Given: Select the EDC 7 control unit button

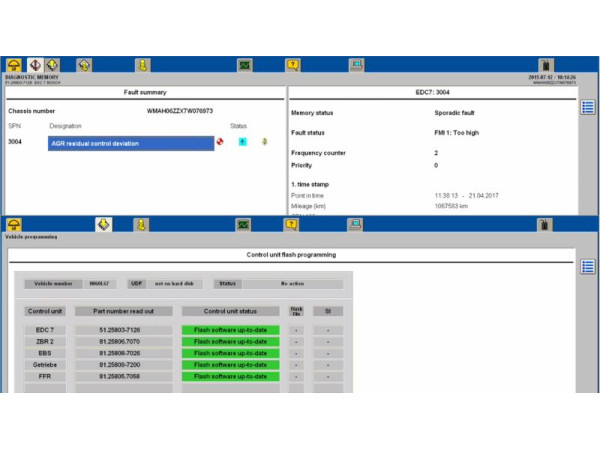Looking at the screenshot, I should point(45,329).
